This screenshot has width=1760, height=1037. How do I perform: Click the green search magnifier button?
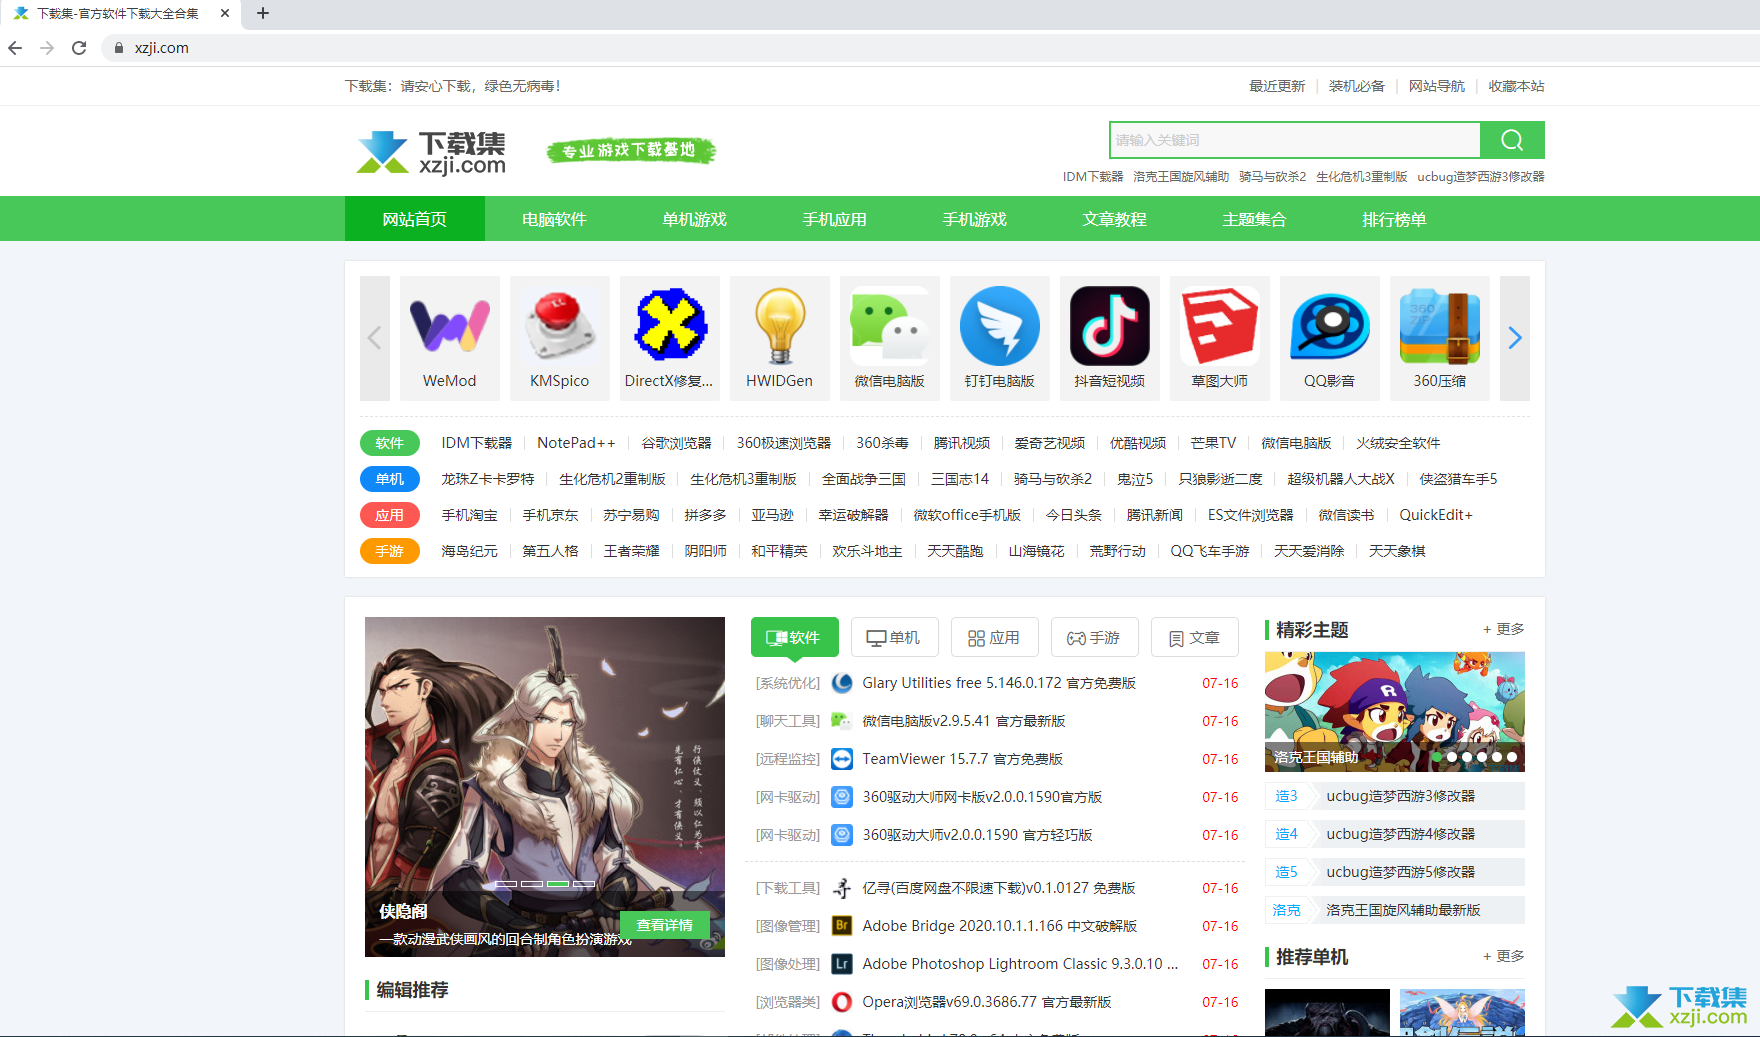click(1512, 140)
